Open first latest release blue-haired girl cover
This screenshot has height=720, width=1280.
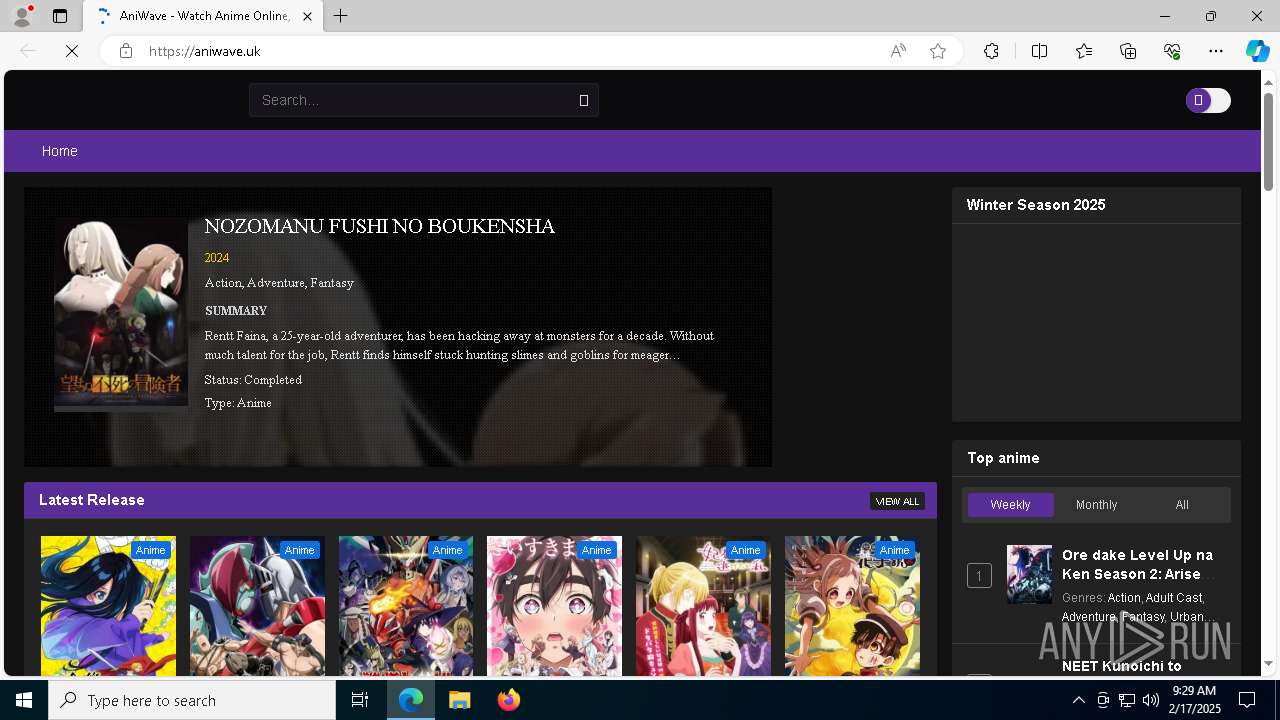pyautogui.click(x=108, y=606)
